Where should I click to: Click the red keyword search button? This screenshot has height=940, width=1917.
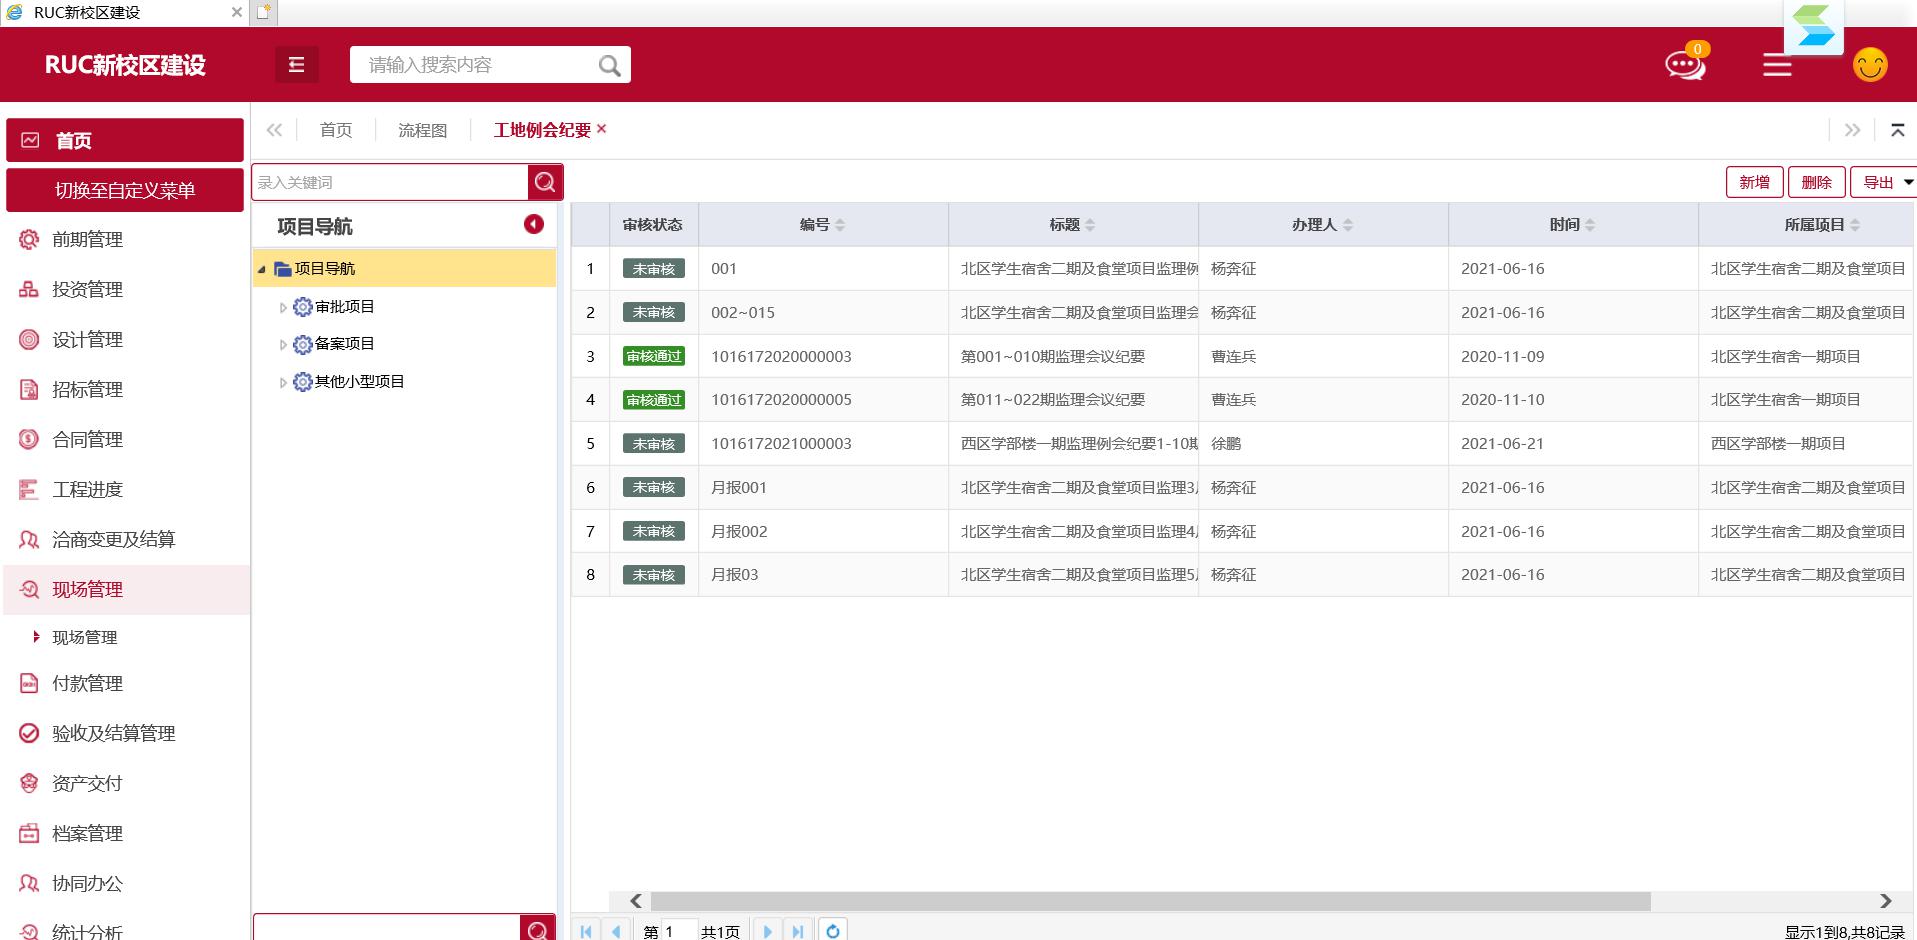pyautogui.click(x=545, y=182)
